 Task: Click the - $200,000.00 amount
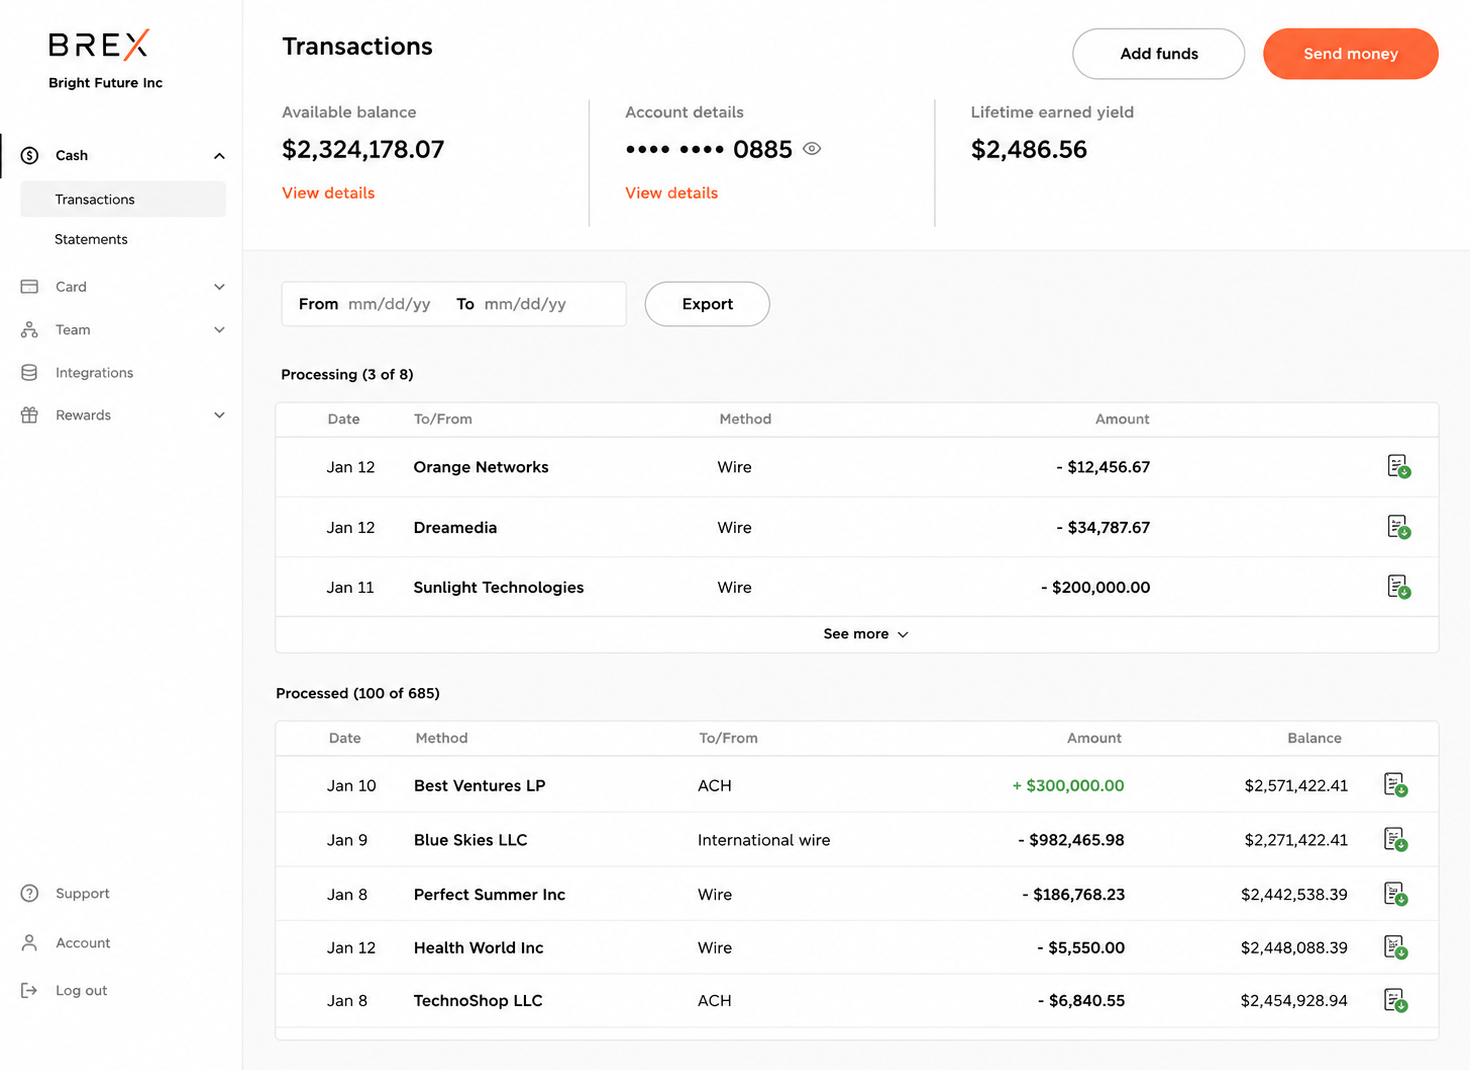pyautogui.click(x=1095, y=588)
